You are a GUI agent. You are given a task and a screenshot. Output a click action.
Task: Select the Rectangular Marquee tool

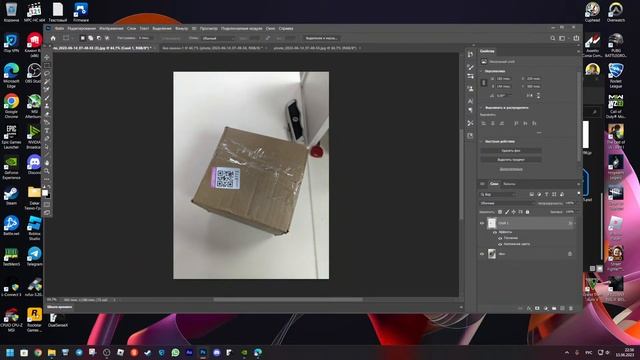pyautogui.click(x=47, y=65)
